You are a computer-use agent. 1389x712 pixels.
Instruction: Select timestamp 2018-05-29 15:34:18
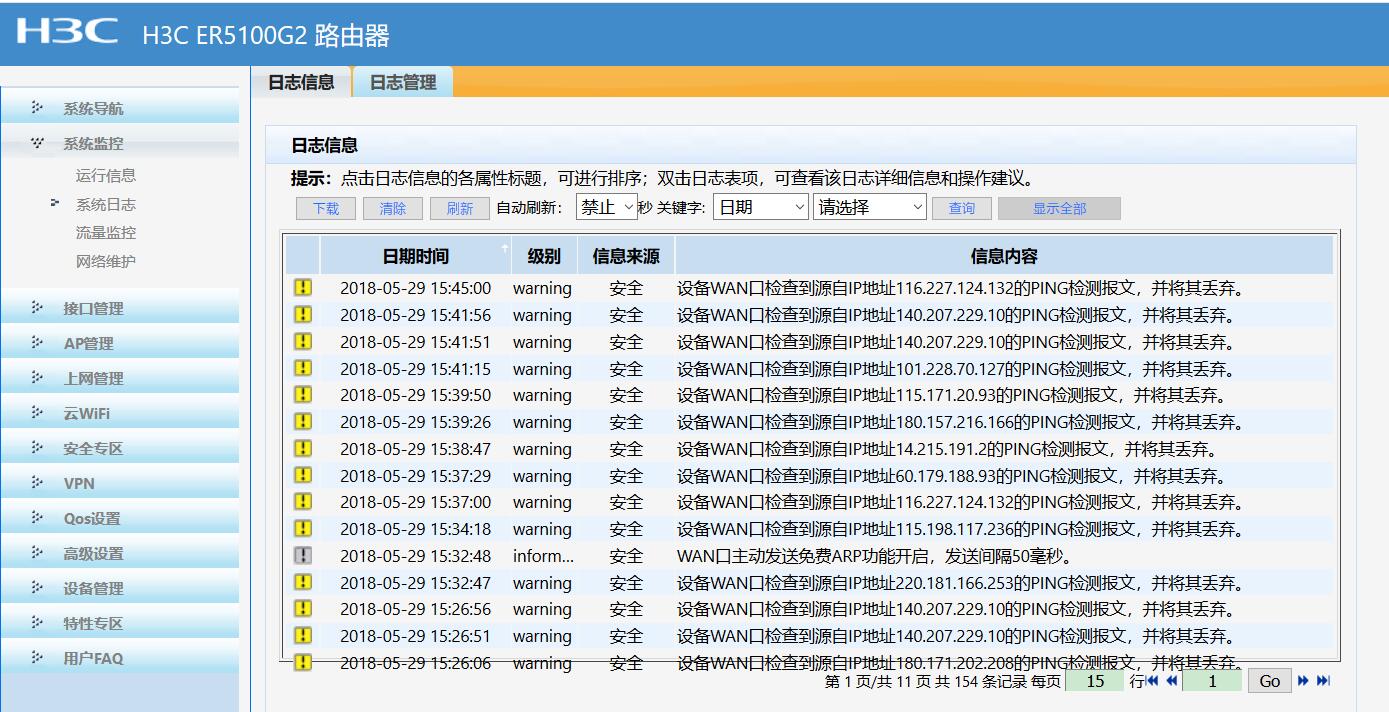click(416, 529)
